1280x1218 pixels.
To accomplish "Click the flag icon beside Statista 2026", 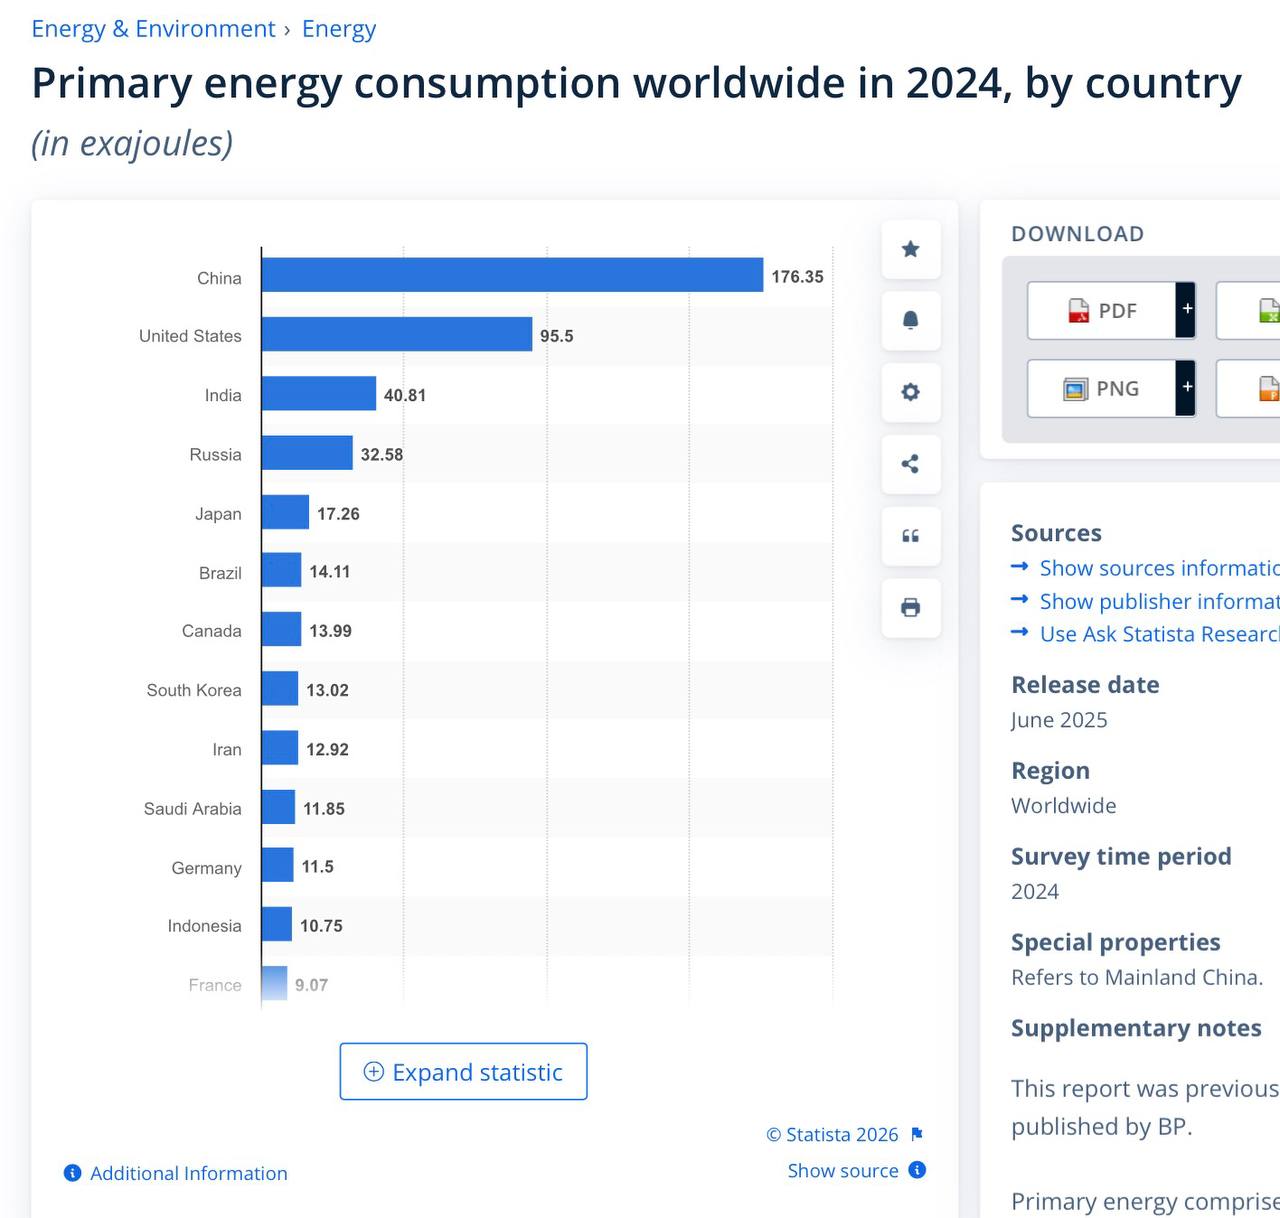I will point(917,1134).
